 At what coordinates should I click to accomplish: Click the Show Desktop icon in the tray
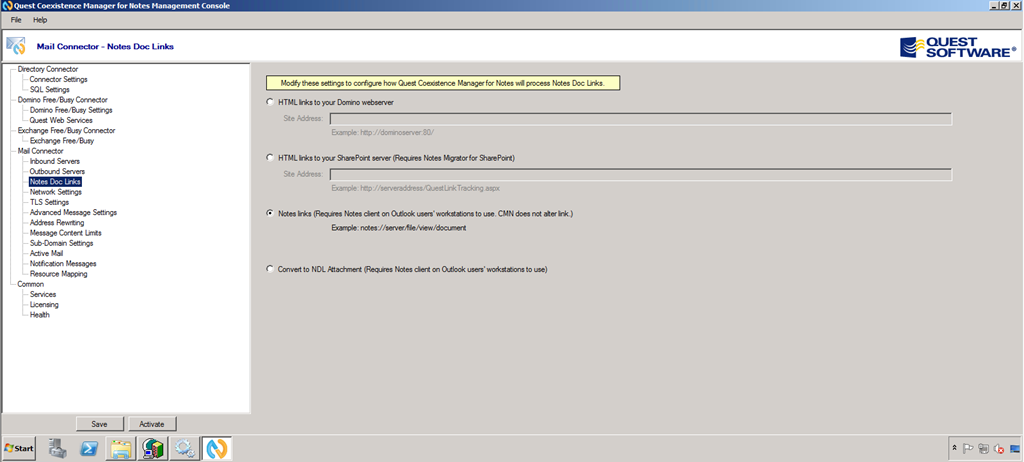click(x=1015, y=449)
